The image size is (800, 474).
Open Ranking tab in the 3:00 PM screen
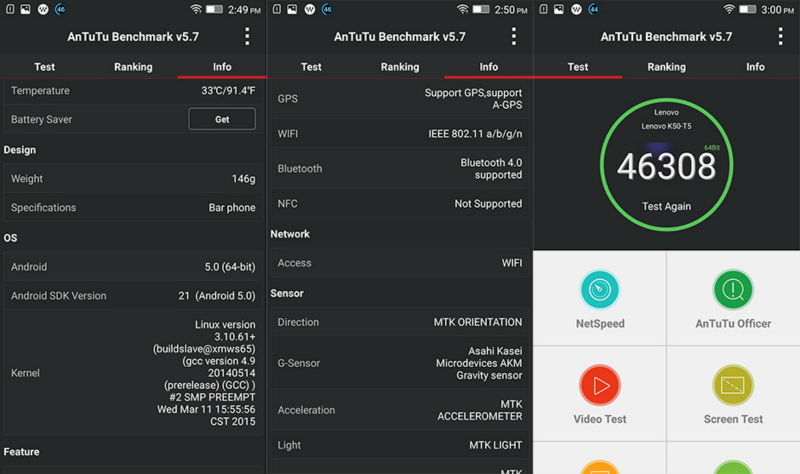[x=667, y=67]
